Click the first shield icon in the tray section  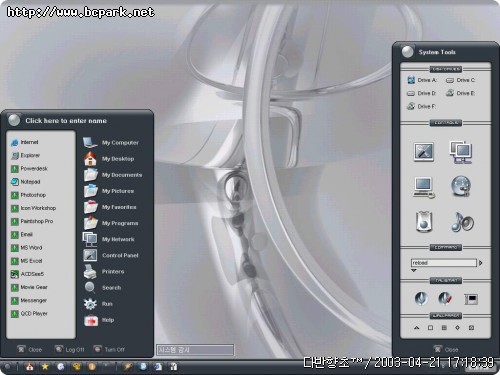point(421,298)
